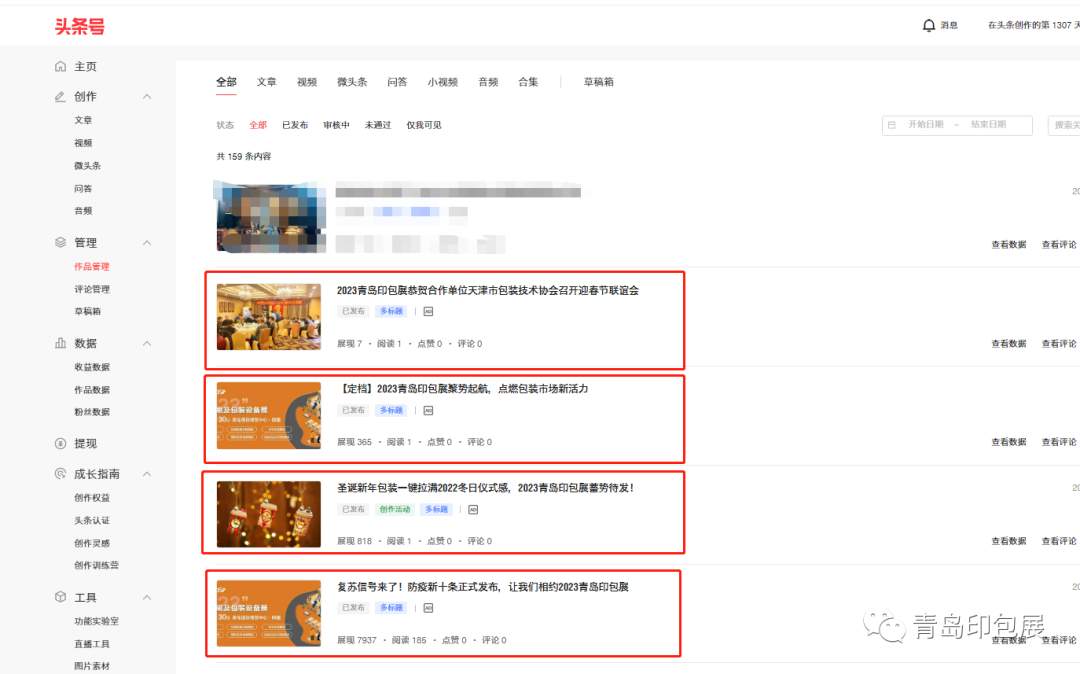The height and width of the screenshot is (674, 1080).
Task: Click ad icon on 圣诞新年包装 article
Action: click(473, 509)
